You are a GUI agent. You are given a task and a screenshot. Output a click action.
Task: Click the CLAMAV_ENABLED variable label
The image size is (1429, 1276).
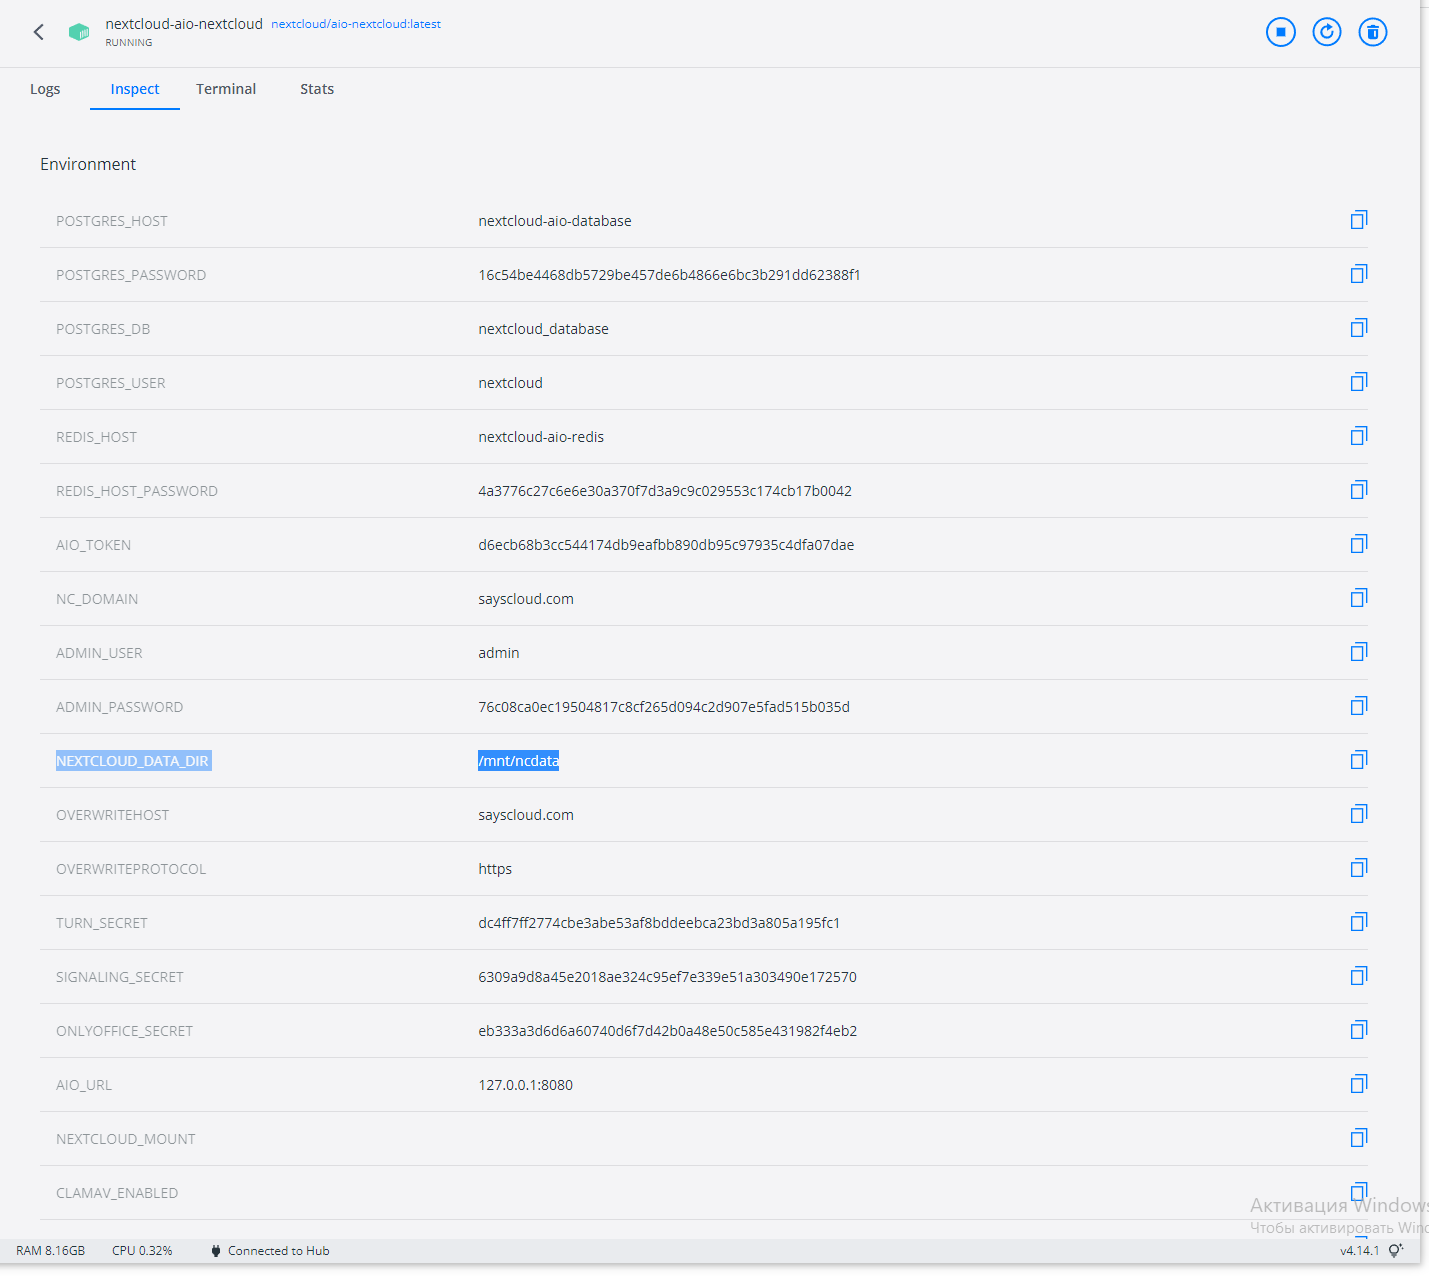[117, 1193]
